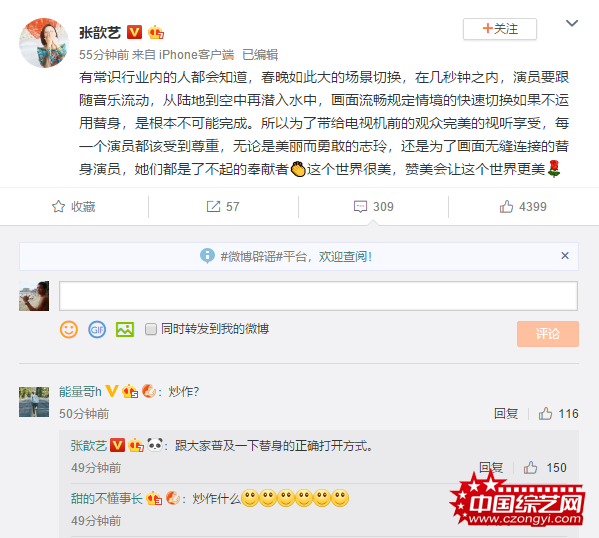Viewport: 599px width, 538px height.
Task: Open the emoji picker smiley icon
Action: 69,329
